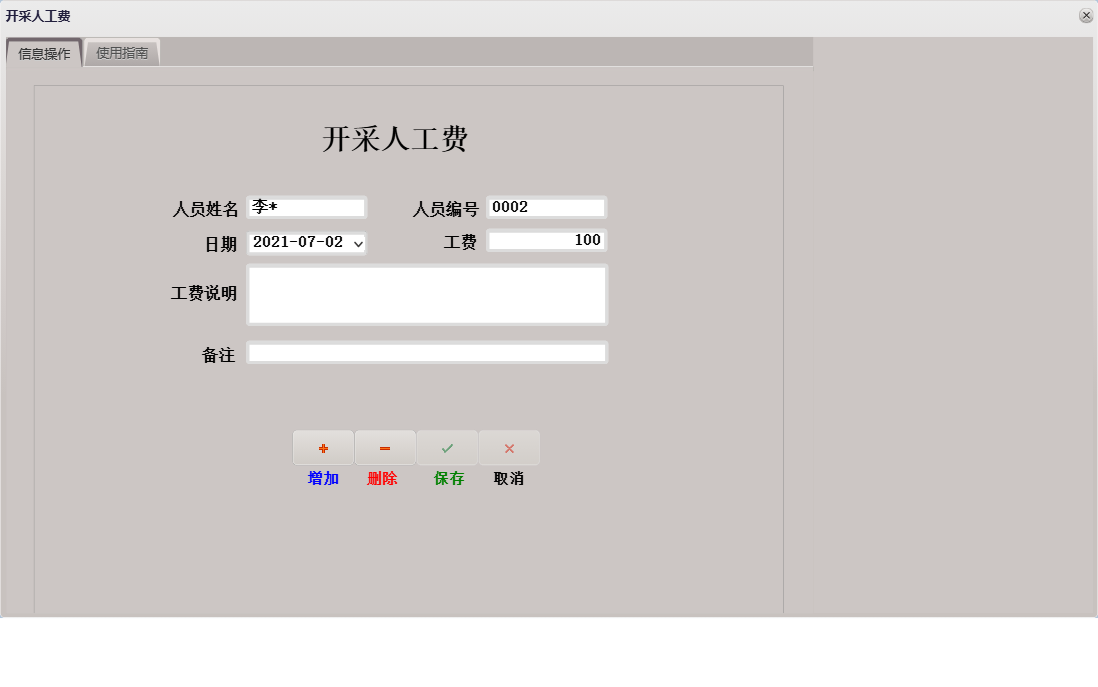Click the 增加 button to add a record
The image size is (1098, 687).
(x=322, y=480)
